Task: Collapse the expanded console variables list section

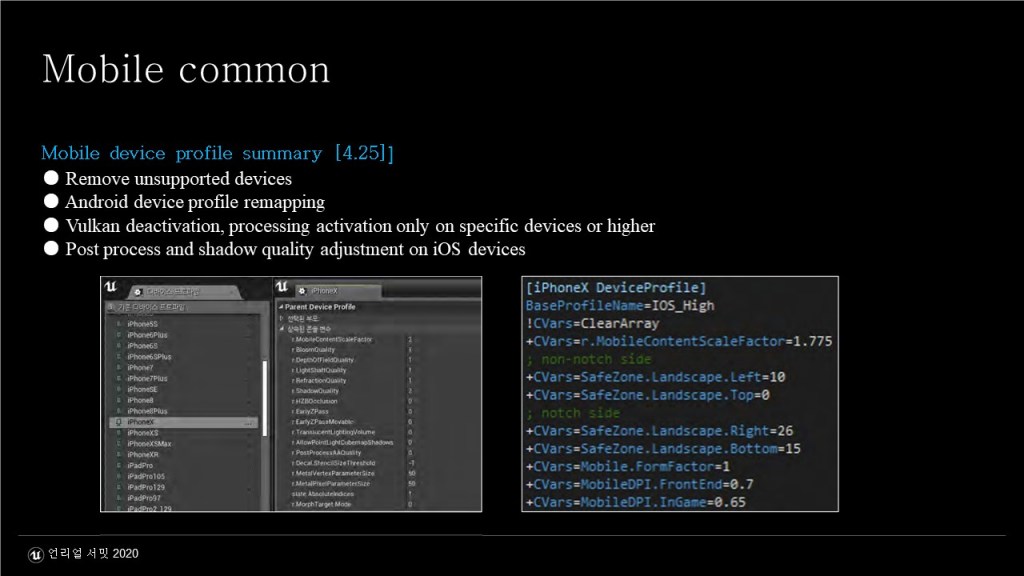Action: 280,329
